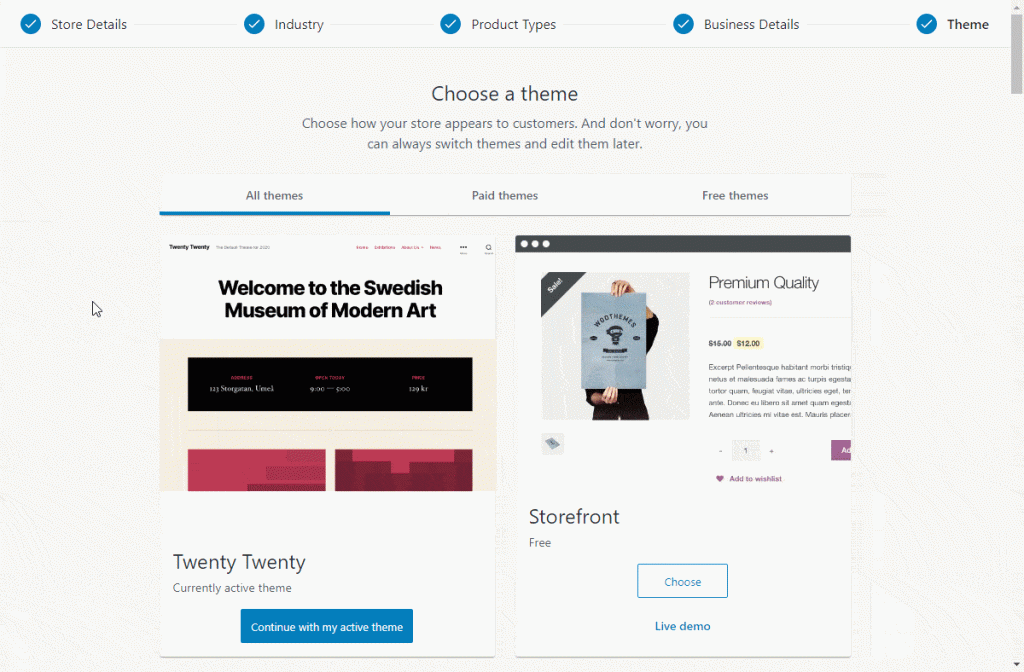Show the Free themes tab
The image size is (1024, 672).
[x=735, y=196]
